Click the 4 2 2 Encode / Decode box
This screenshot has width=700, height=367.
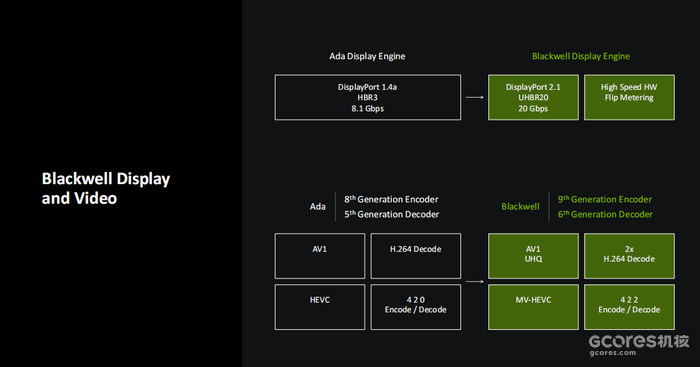629,307
